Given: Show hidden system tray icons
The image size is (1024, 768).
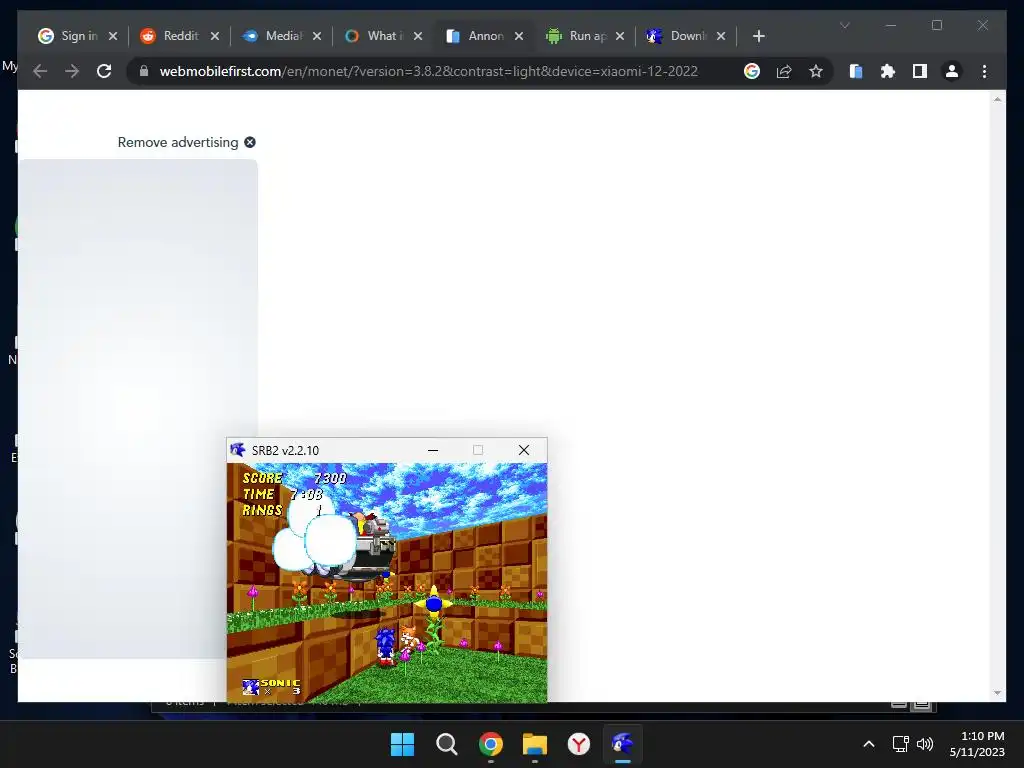Looking at the screenshot, I should tap(869, 744).
